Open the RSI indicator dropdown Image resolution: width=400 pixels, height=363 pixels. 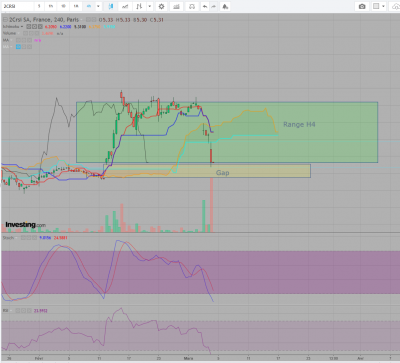[x=11, y=310]
